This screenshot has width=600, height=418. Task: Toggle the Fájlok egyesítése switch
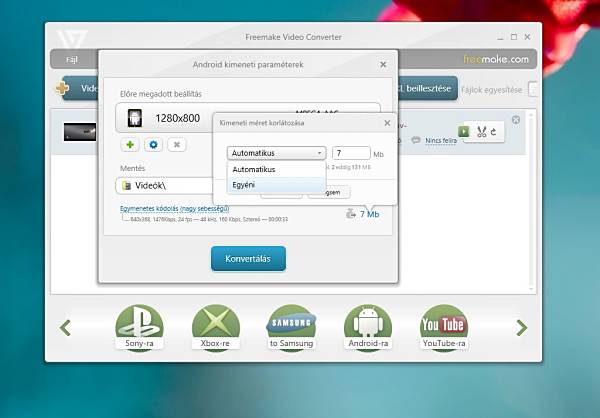click(533, 90)
